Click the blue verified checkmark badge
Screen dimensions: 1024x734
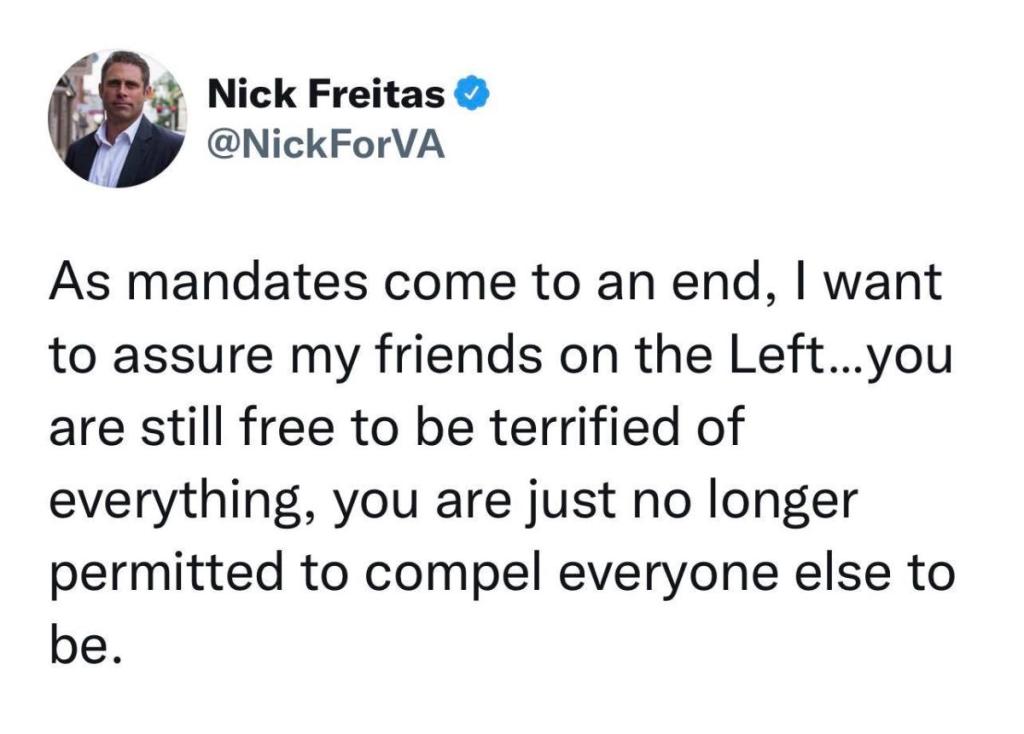click(x=472, y=95)
